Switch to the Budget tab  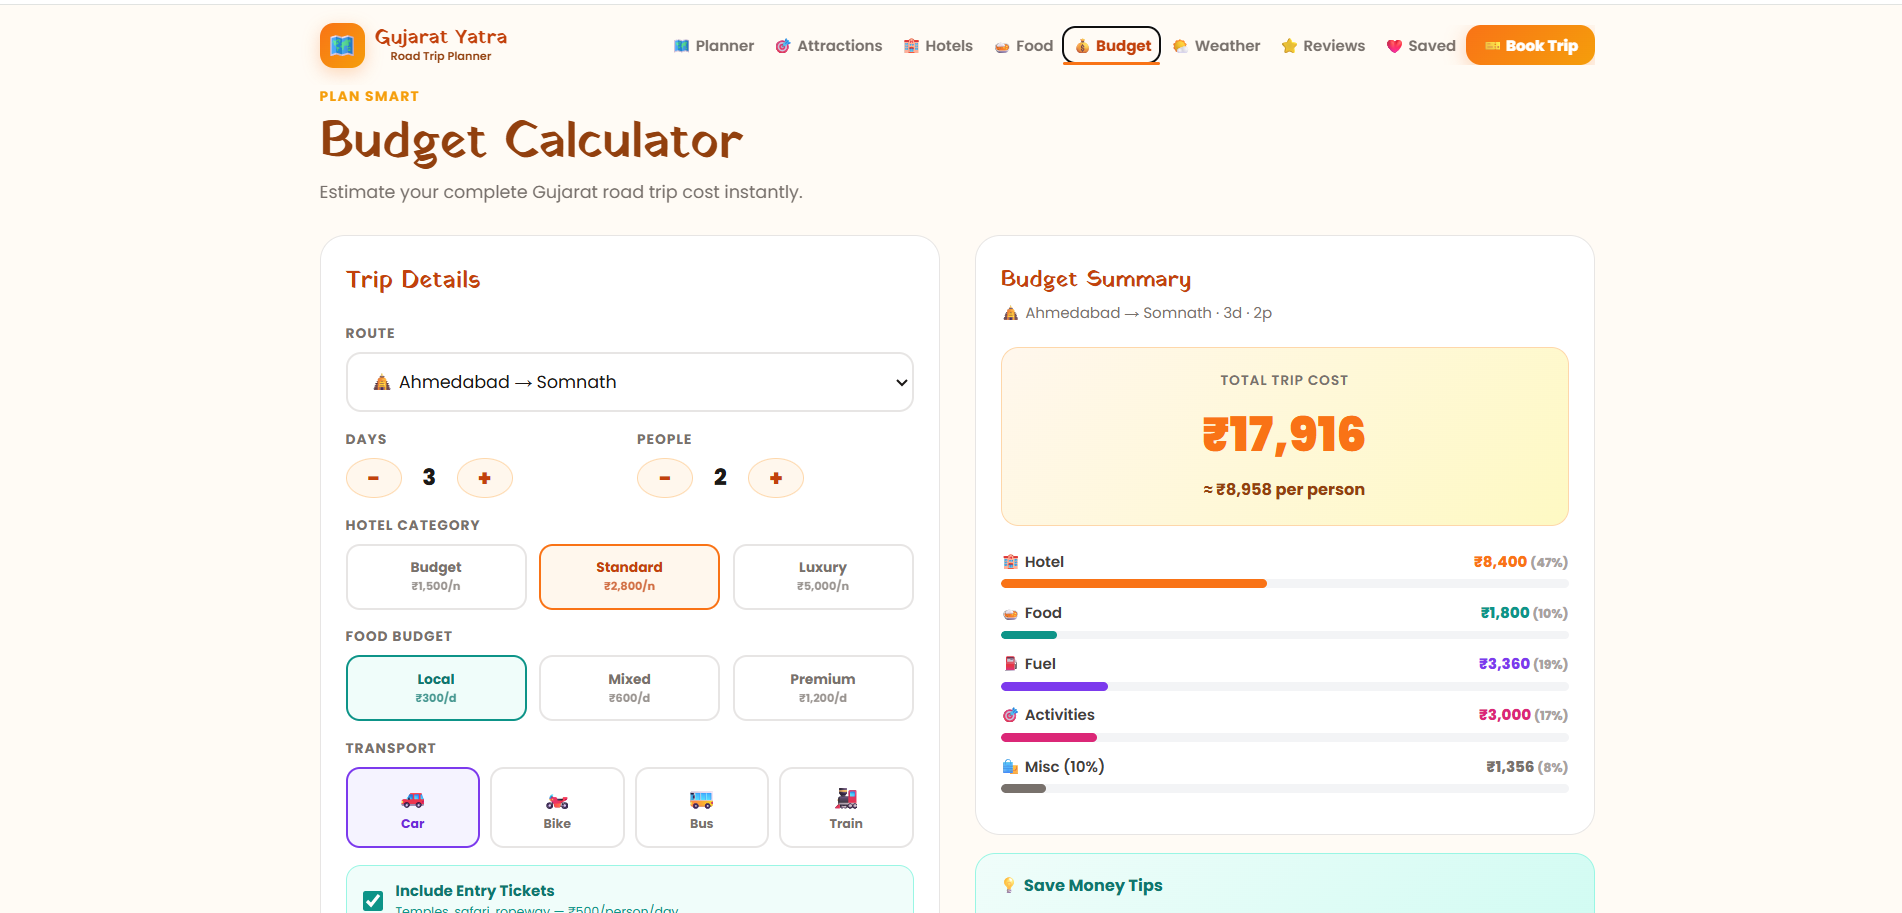pos(1110,45)
